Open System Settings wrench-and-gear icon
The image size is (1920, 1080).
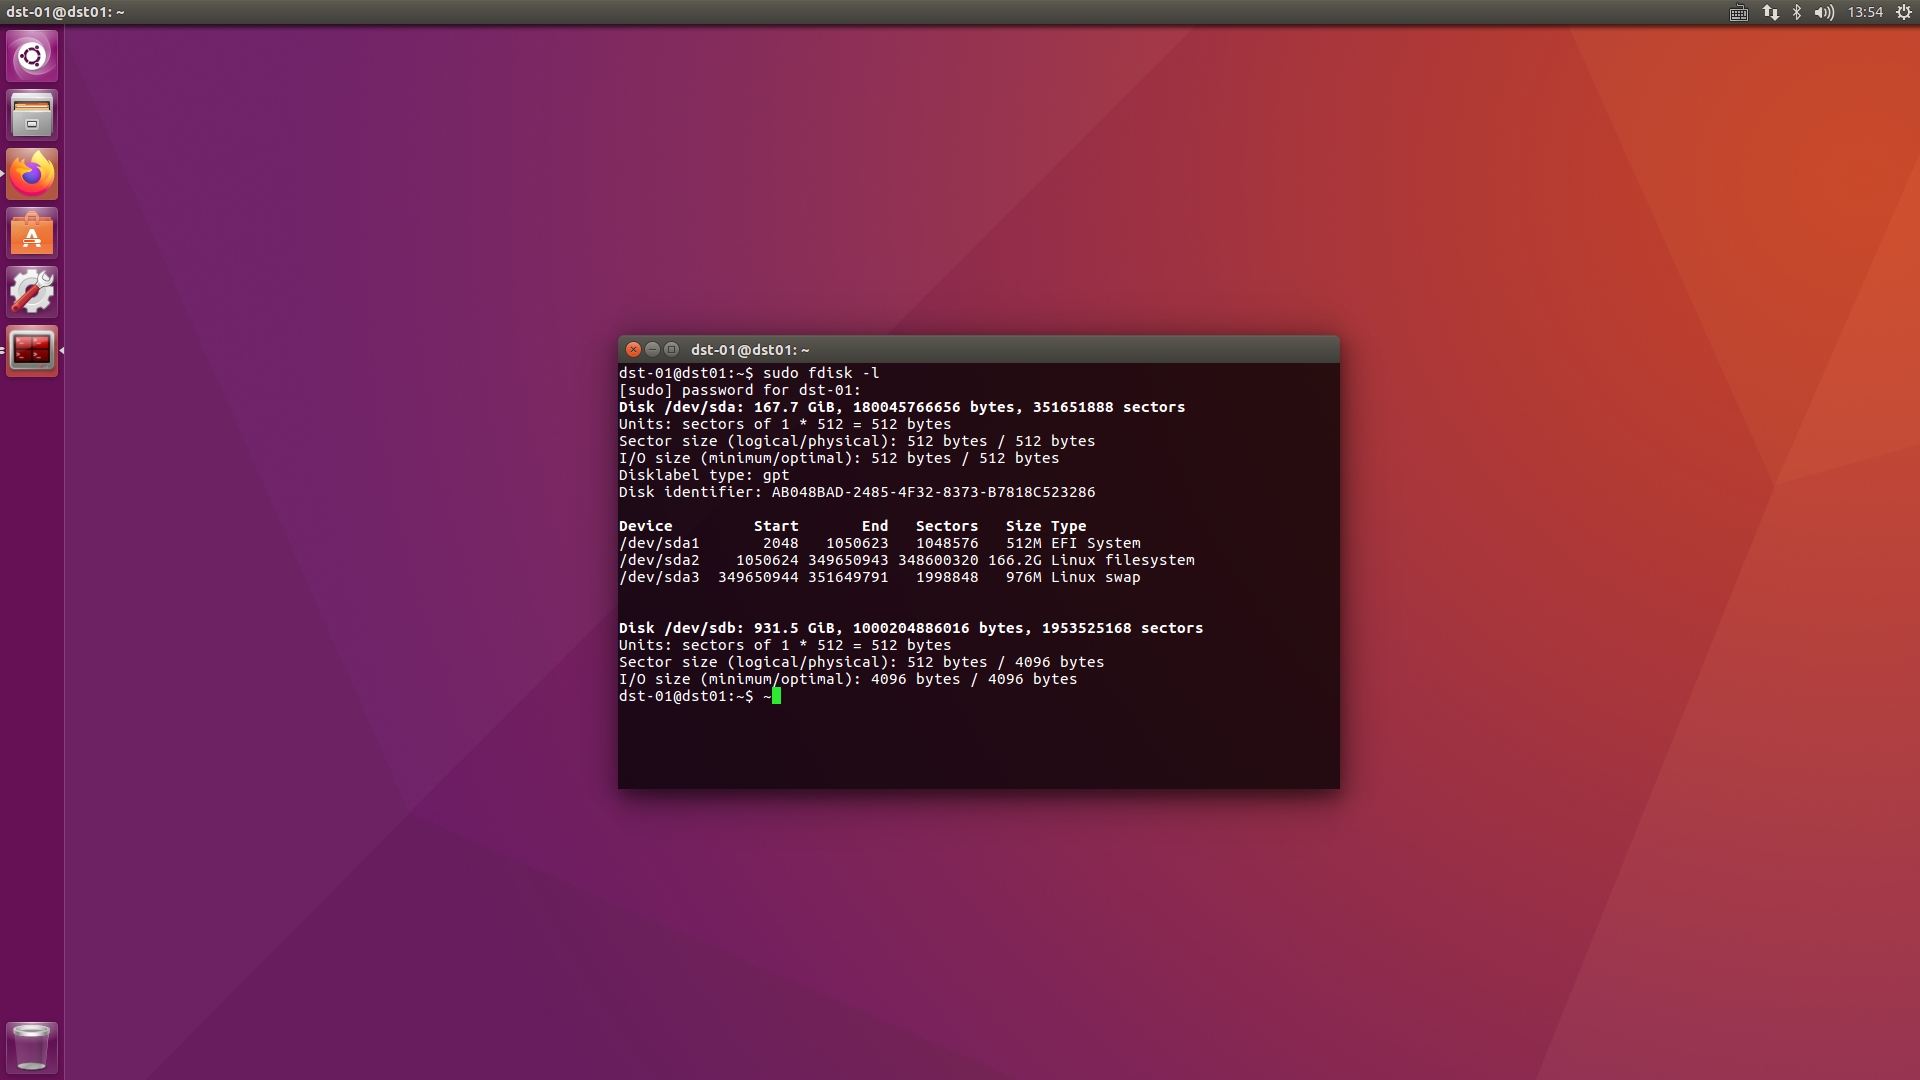click(x=32, y=292)
